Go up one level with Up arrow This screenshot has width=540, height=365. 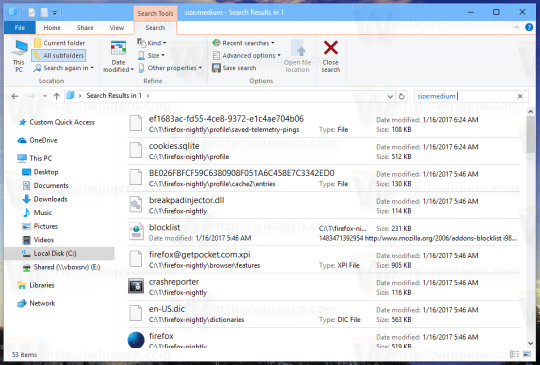coord(56,96)
